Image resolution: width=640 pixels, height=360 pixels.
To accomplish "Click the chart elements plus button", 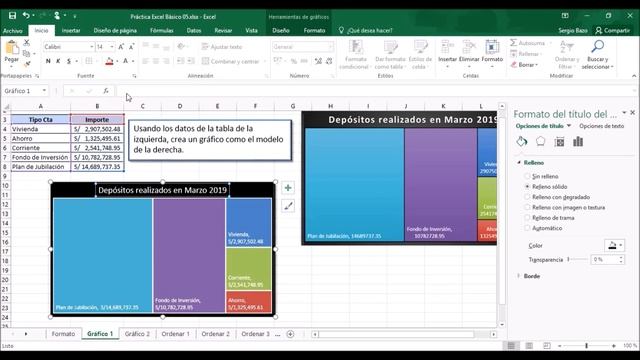I will point(288,188).
